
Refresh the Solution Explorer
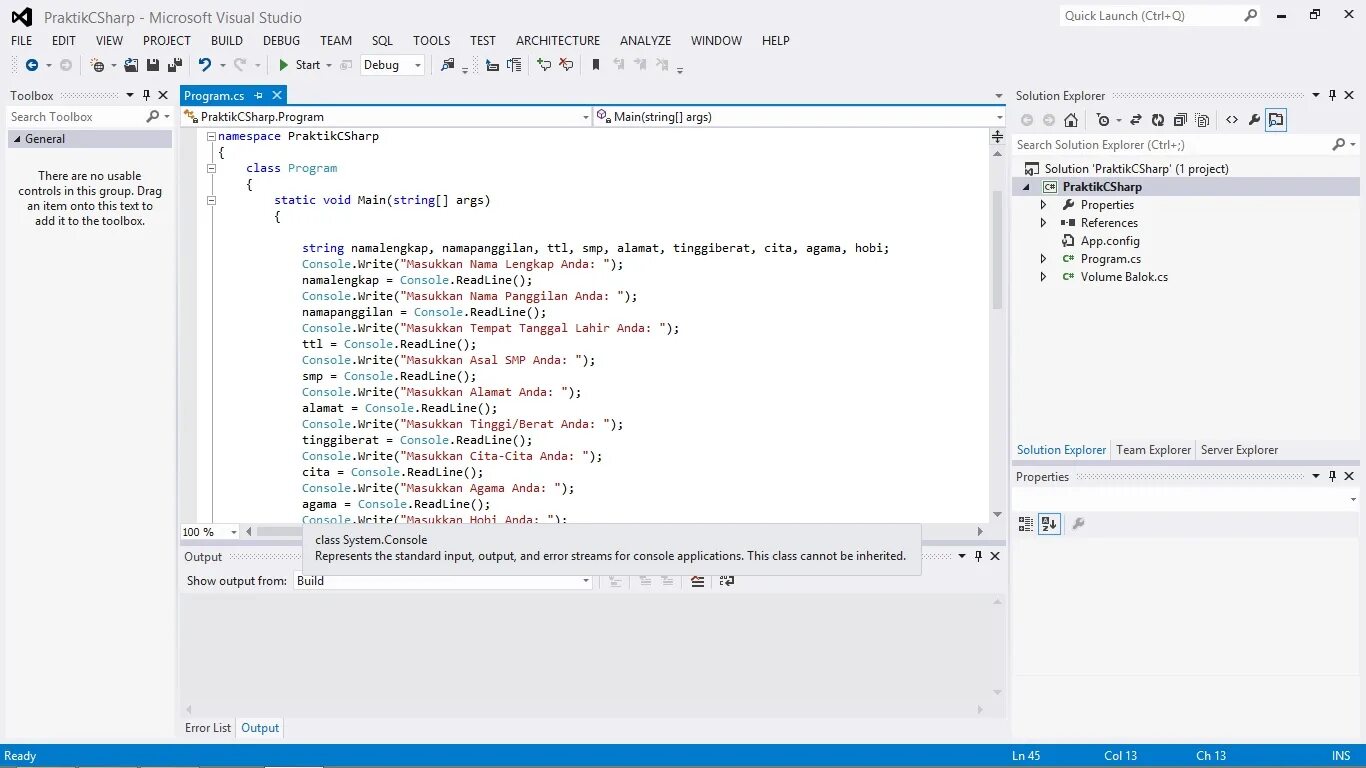[x=1158, y=120]
